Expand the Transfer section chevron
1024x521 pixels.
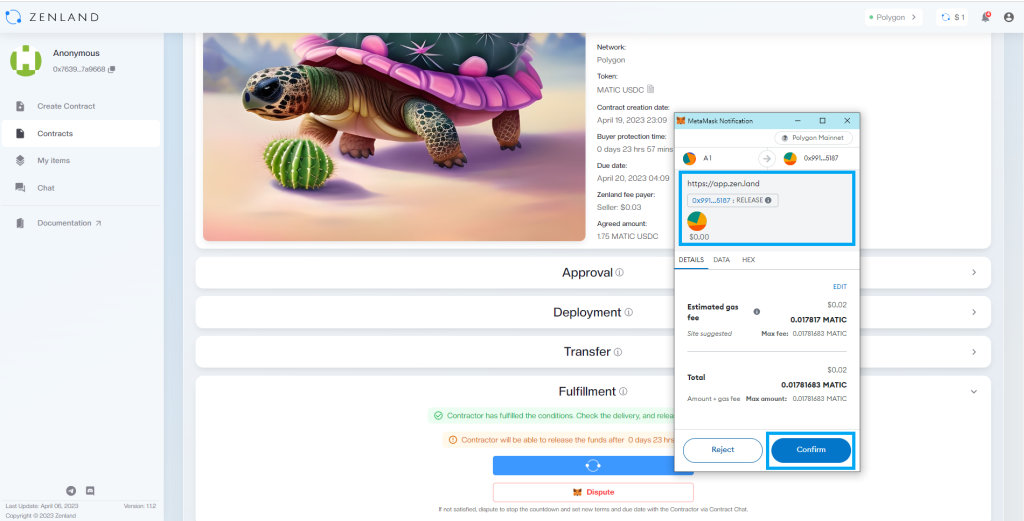tap(974, 352)
